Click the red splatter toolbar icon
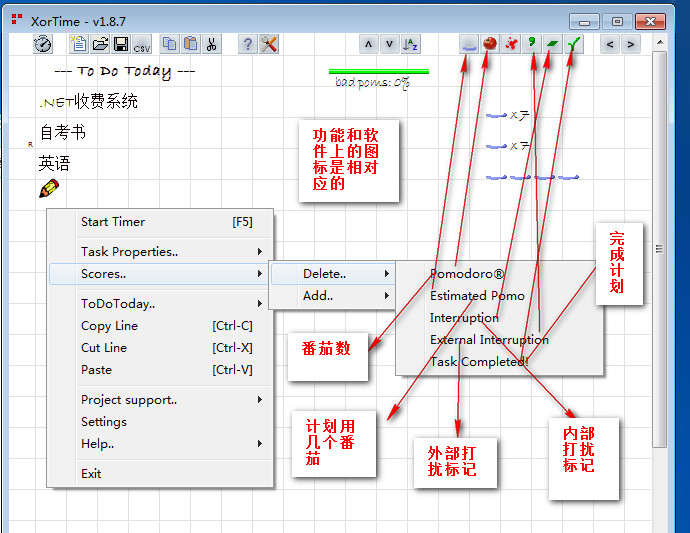 [x=511, y=44]
